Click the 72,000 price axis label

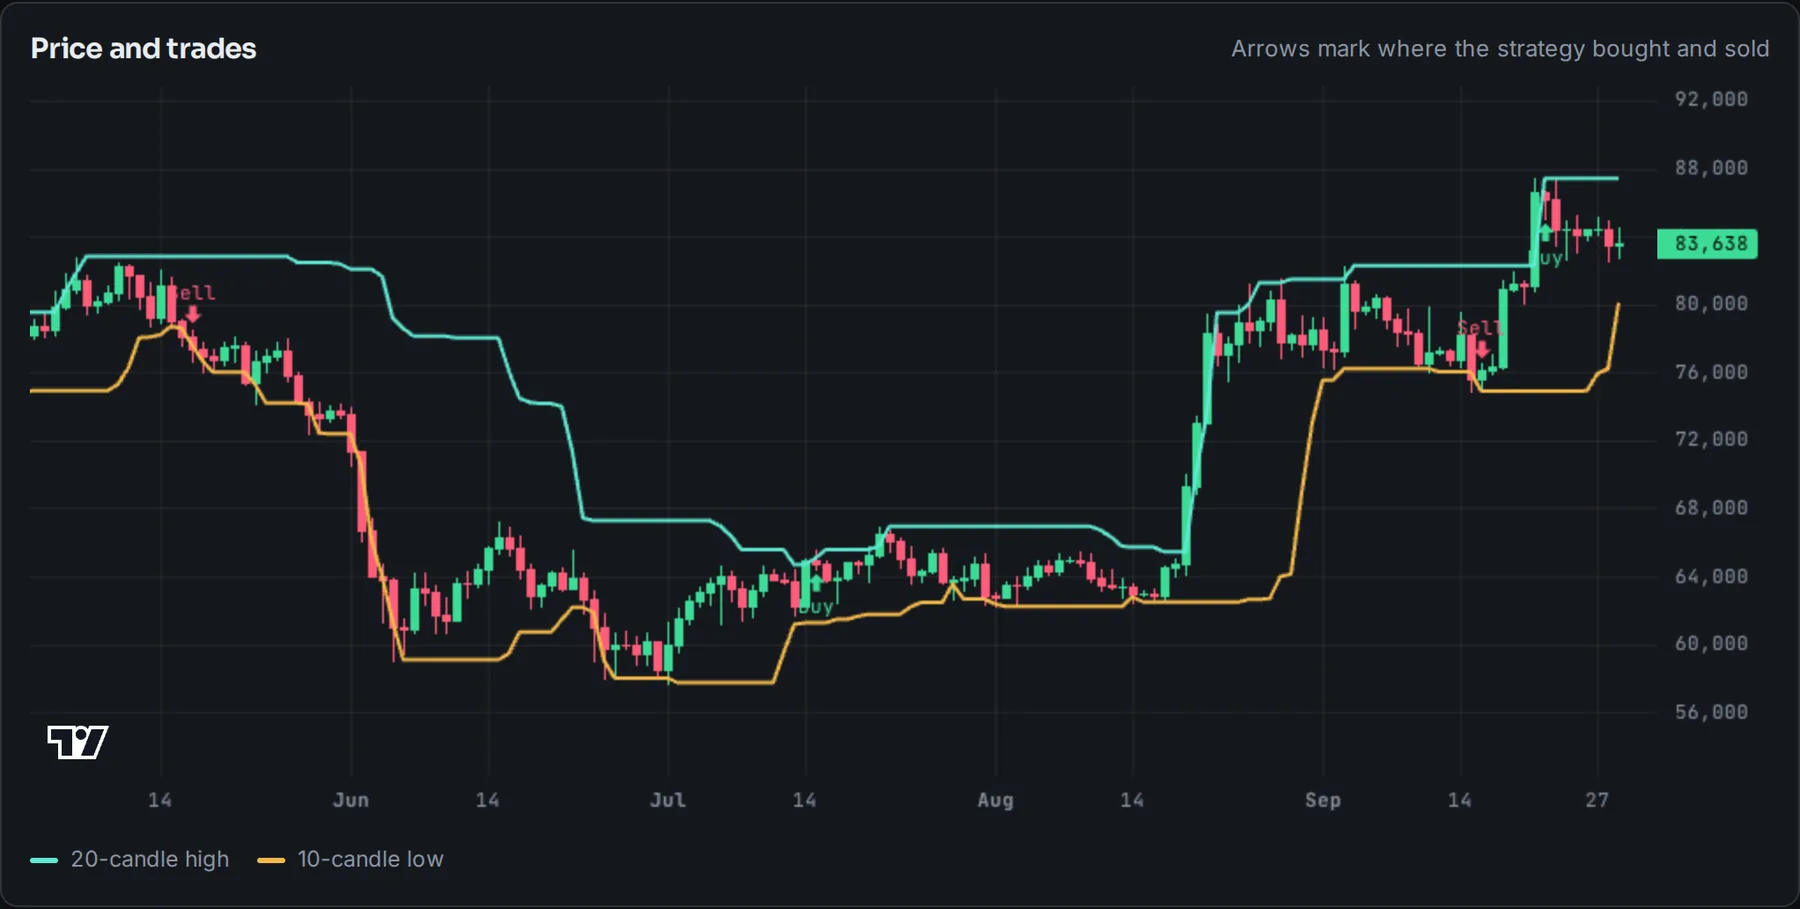pyautogui.click(x=1711, y=439)
